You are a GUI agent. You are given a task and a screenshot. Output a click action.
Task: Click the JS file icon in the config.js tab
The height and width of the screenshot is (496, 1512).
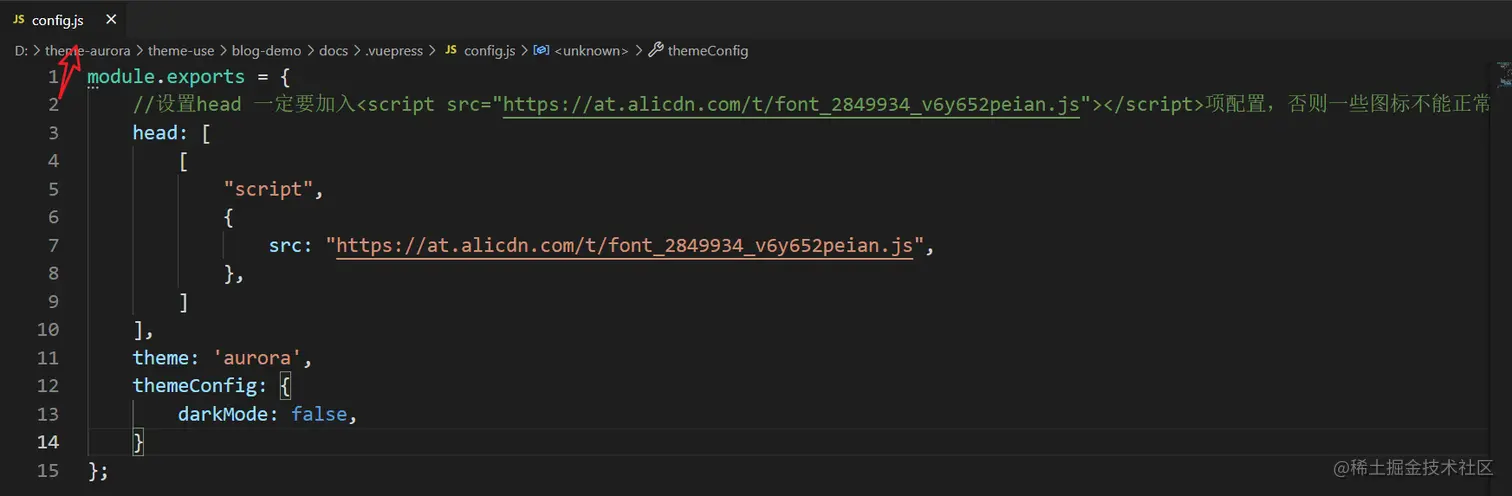pyautogui.click(x=19, y=20)
